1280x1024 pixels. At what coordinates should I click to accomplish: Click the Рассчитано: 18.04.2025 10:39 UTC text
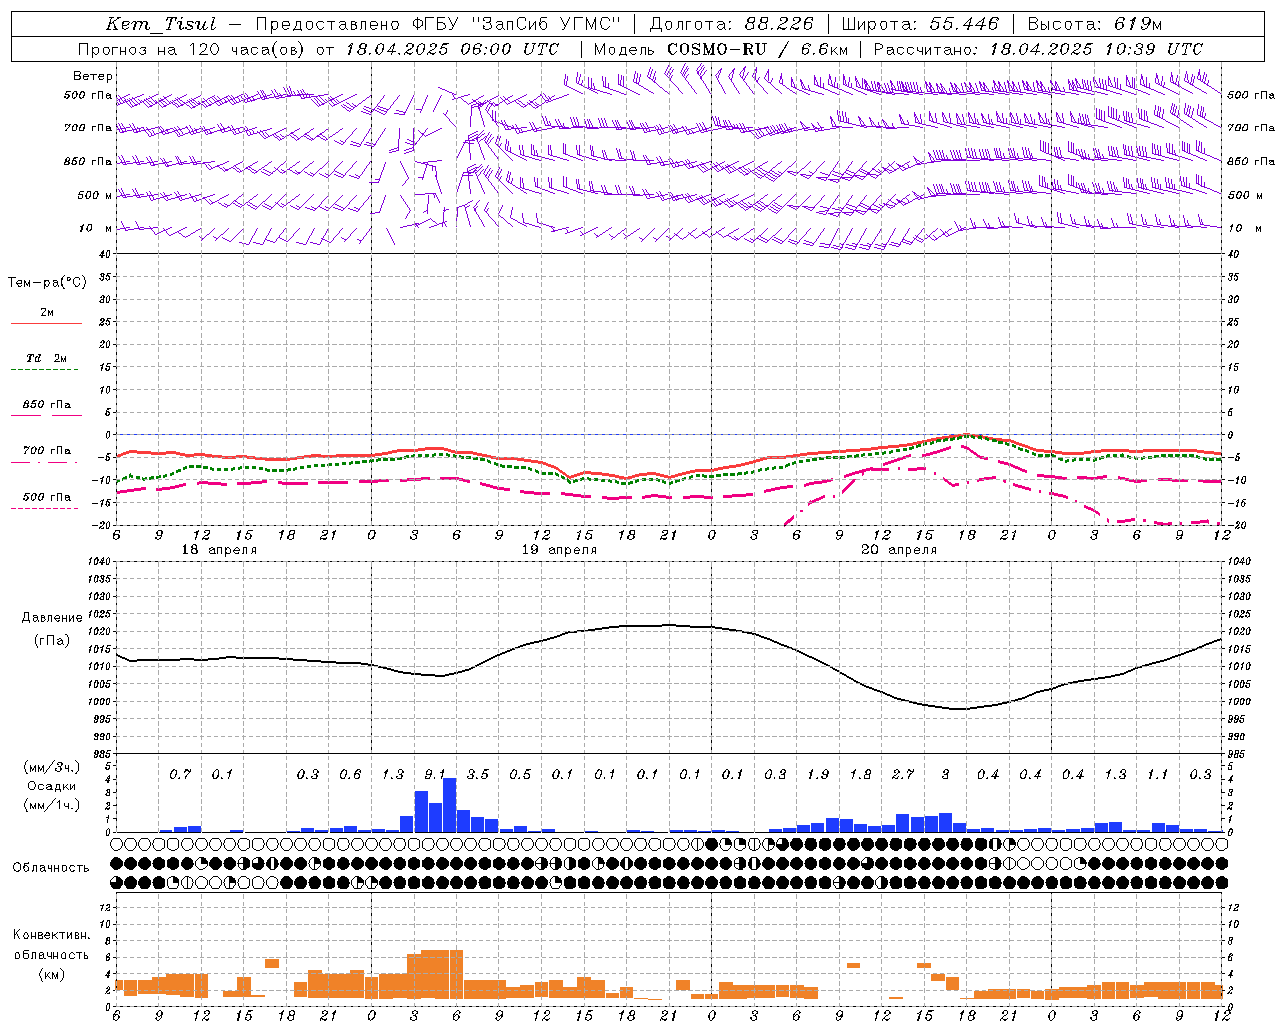(1038, 49)
